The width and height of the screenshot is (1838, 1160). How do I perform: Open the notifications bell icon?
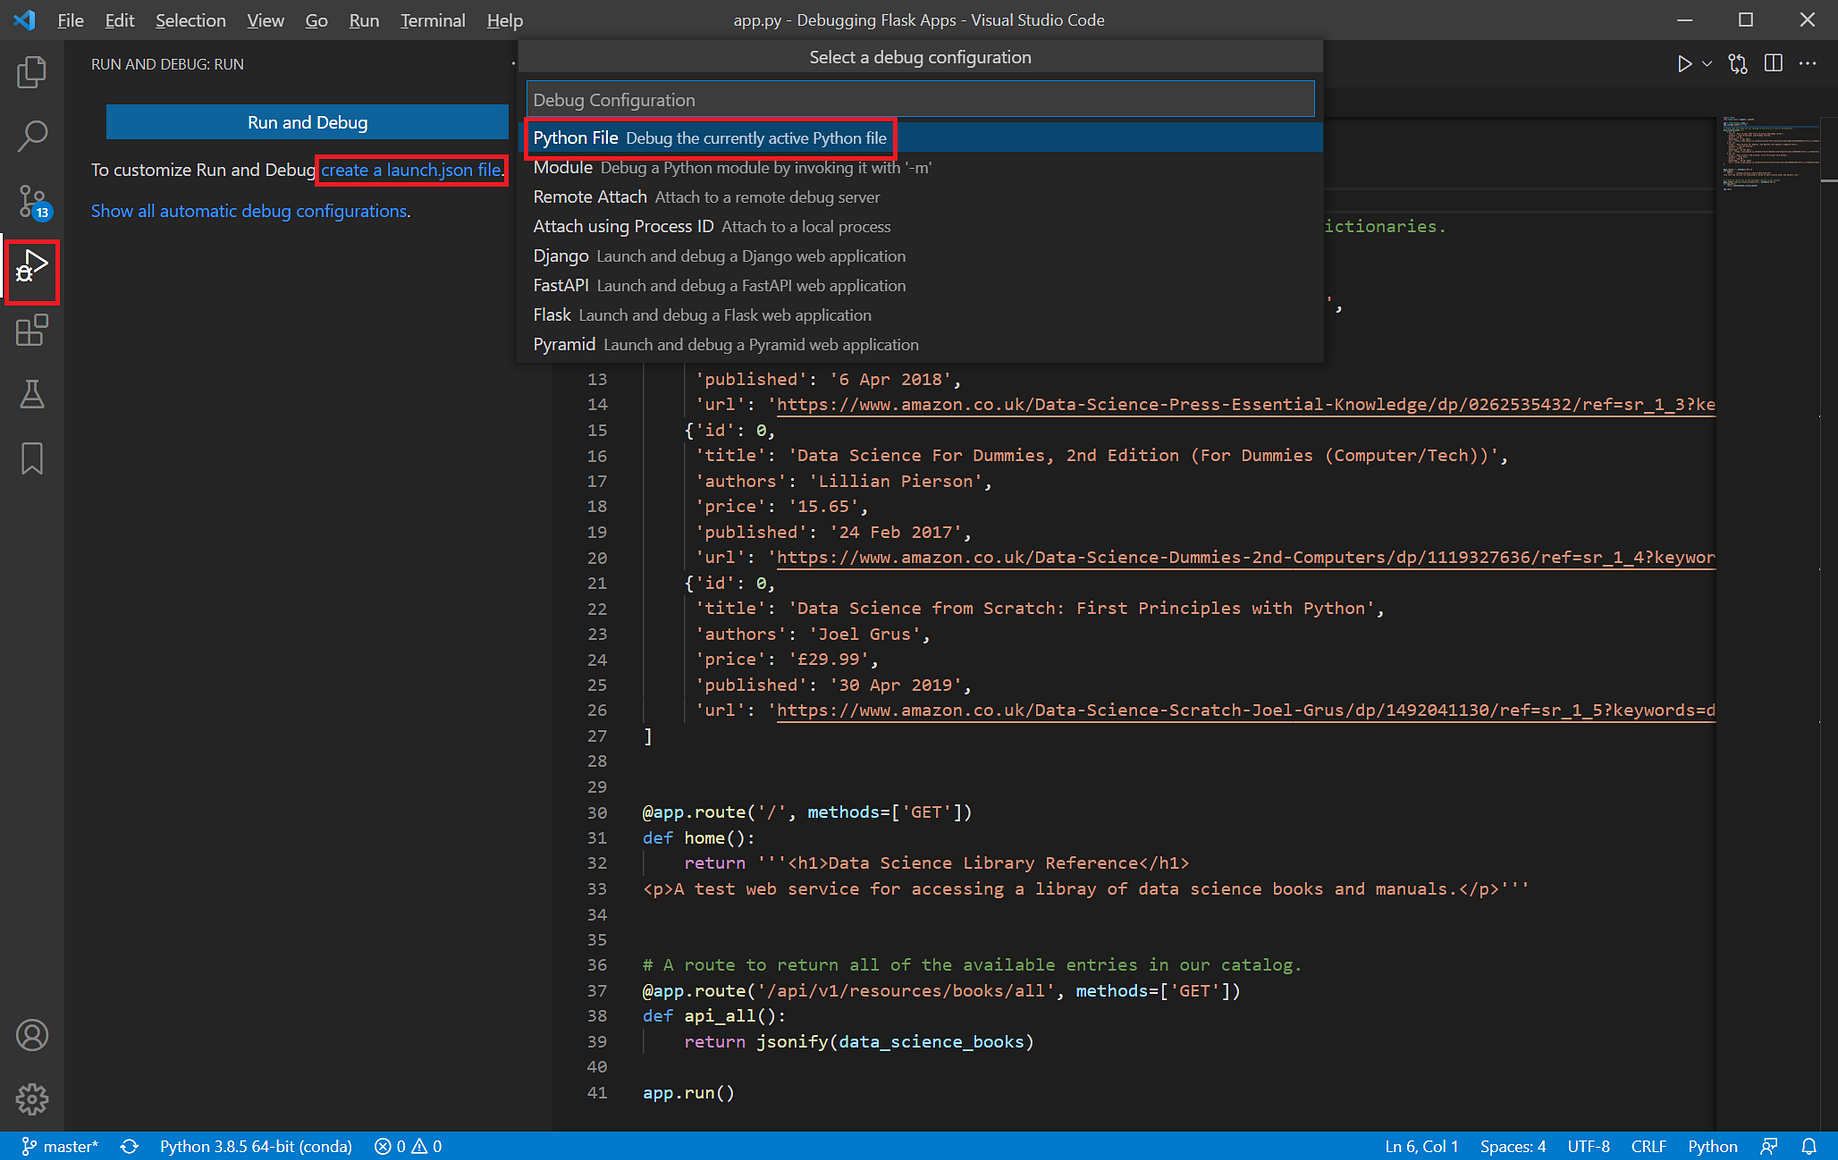tap(1809, 1146)
